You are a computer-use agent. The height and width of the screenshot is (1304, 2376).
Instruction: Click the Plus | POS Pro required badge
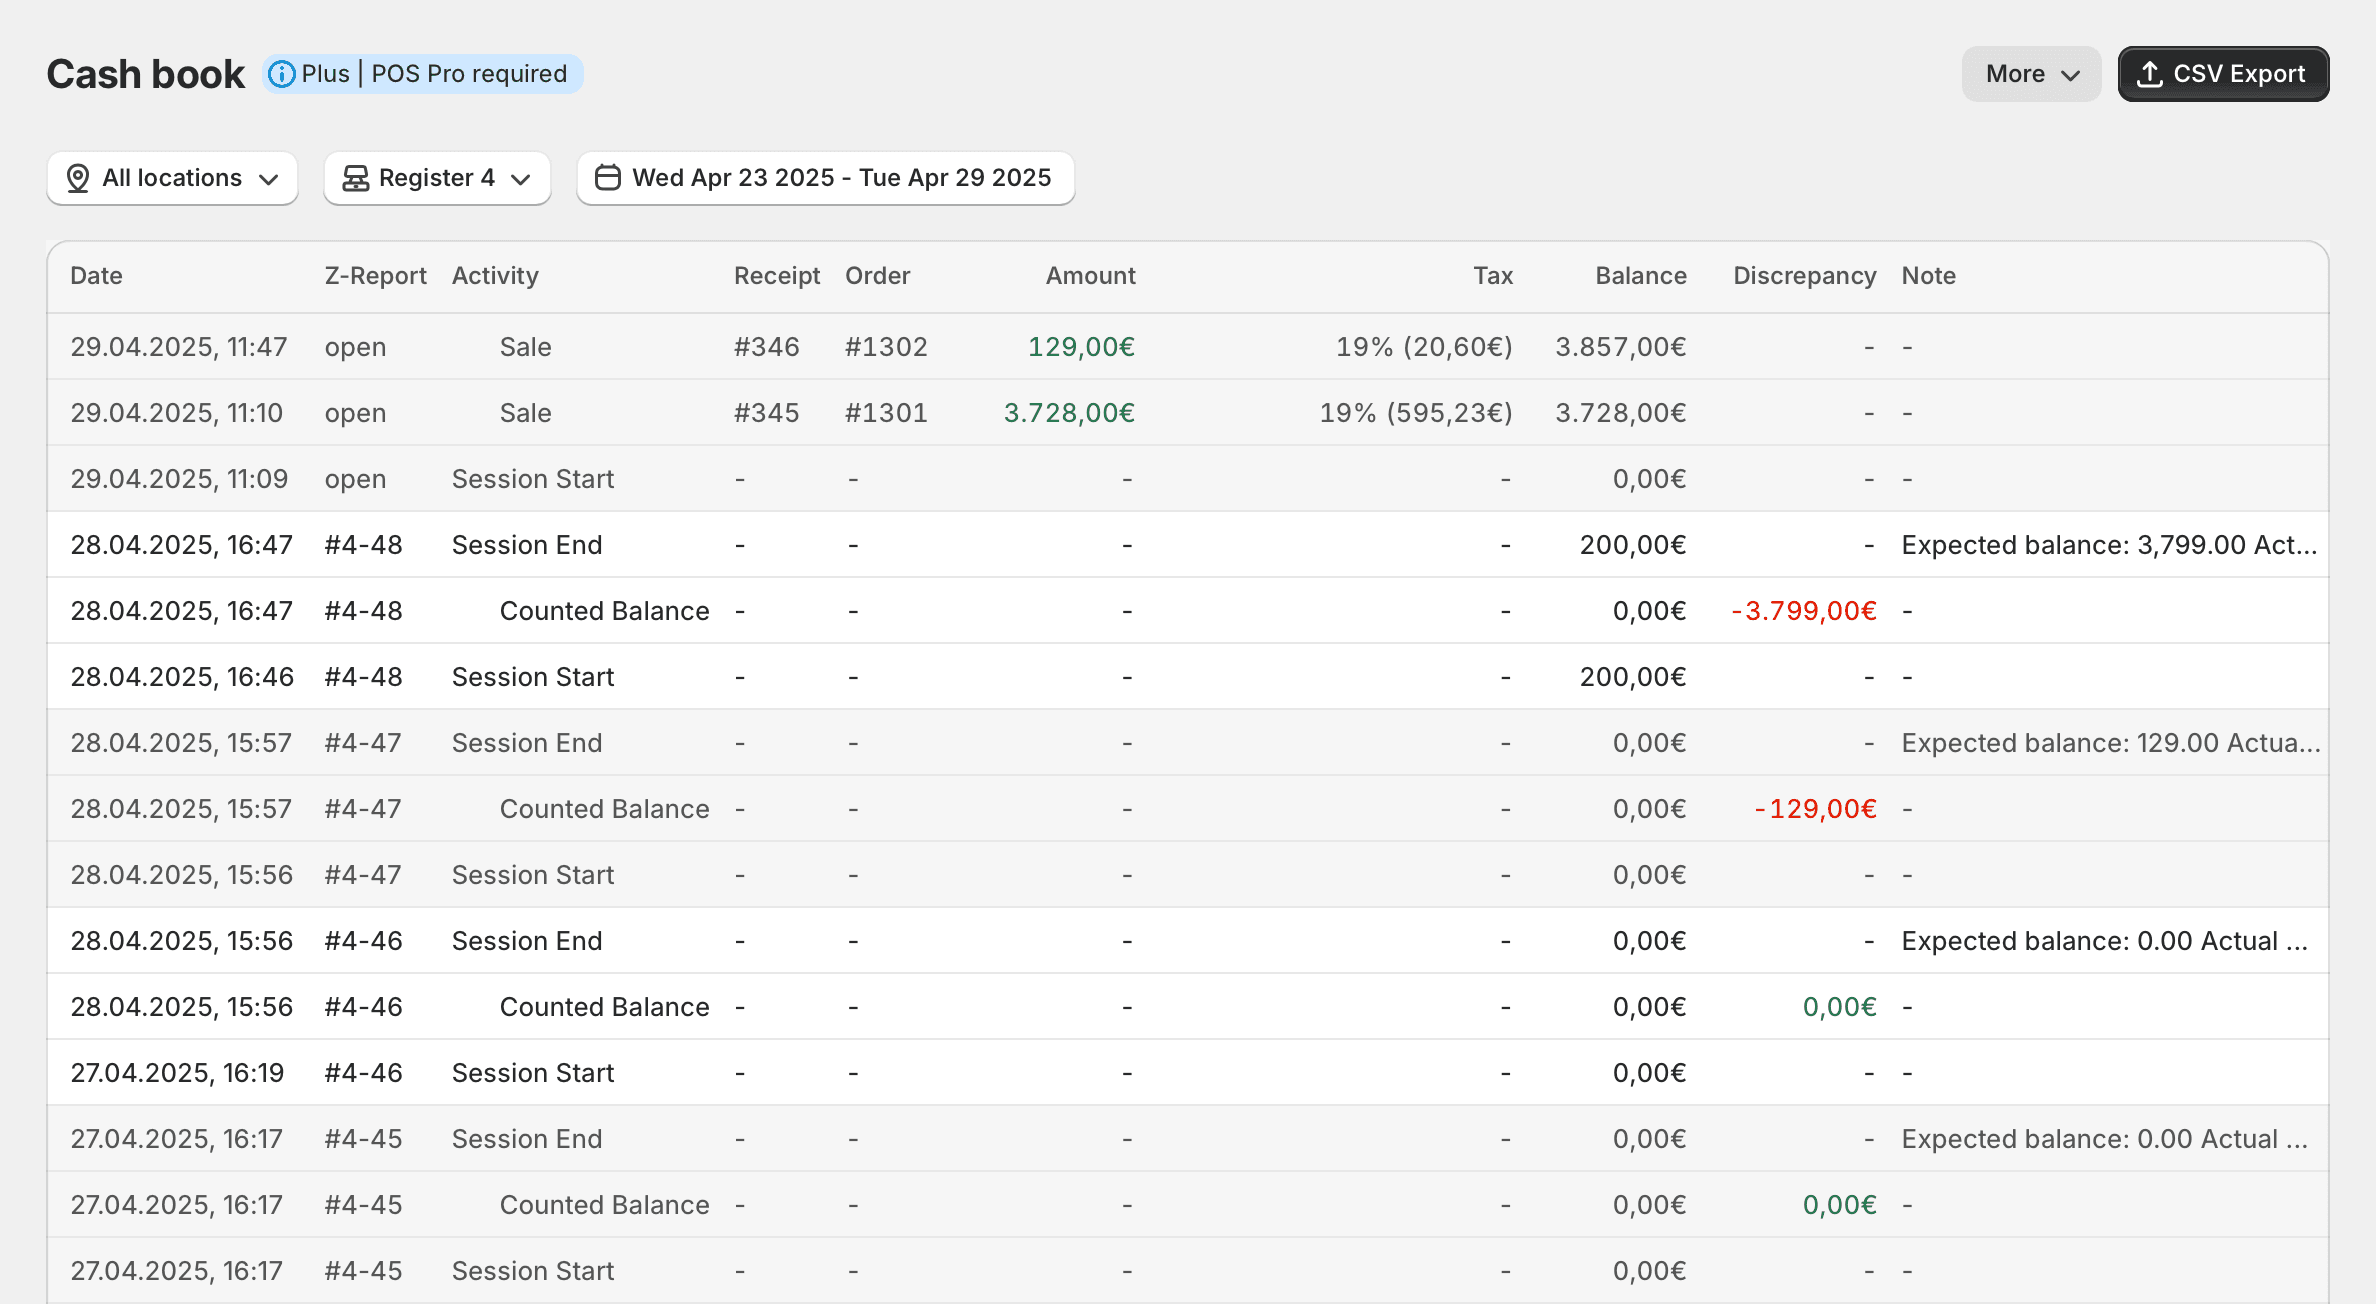click(434, 74)
